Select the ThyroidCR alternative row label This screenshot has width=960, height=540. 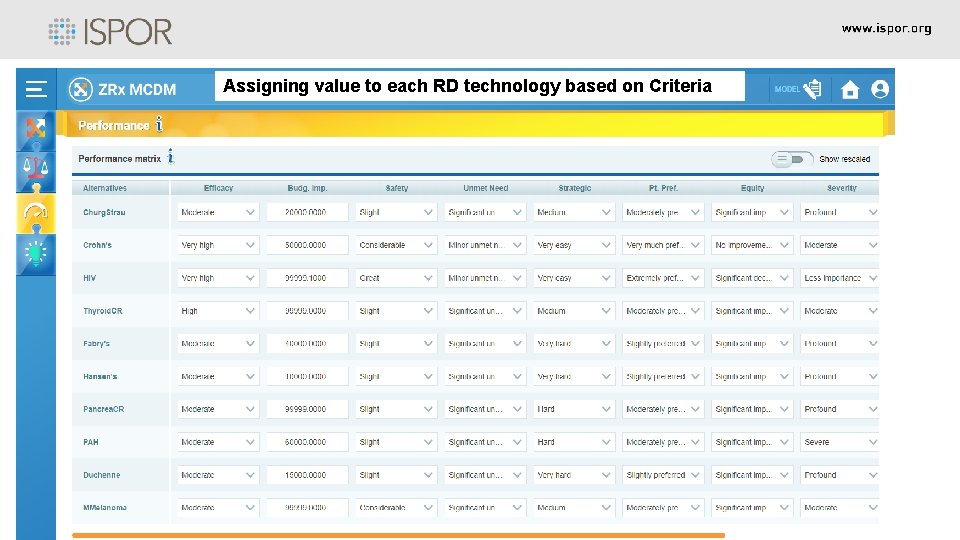(x=103, y=311)
